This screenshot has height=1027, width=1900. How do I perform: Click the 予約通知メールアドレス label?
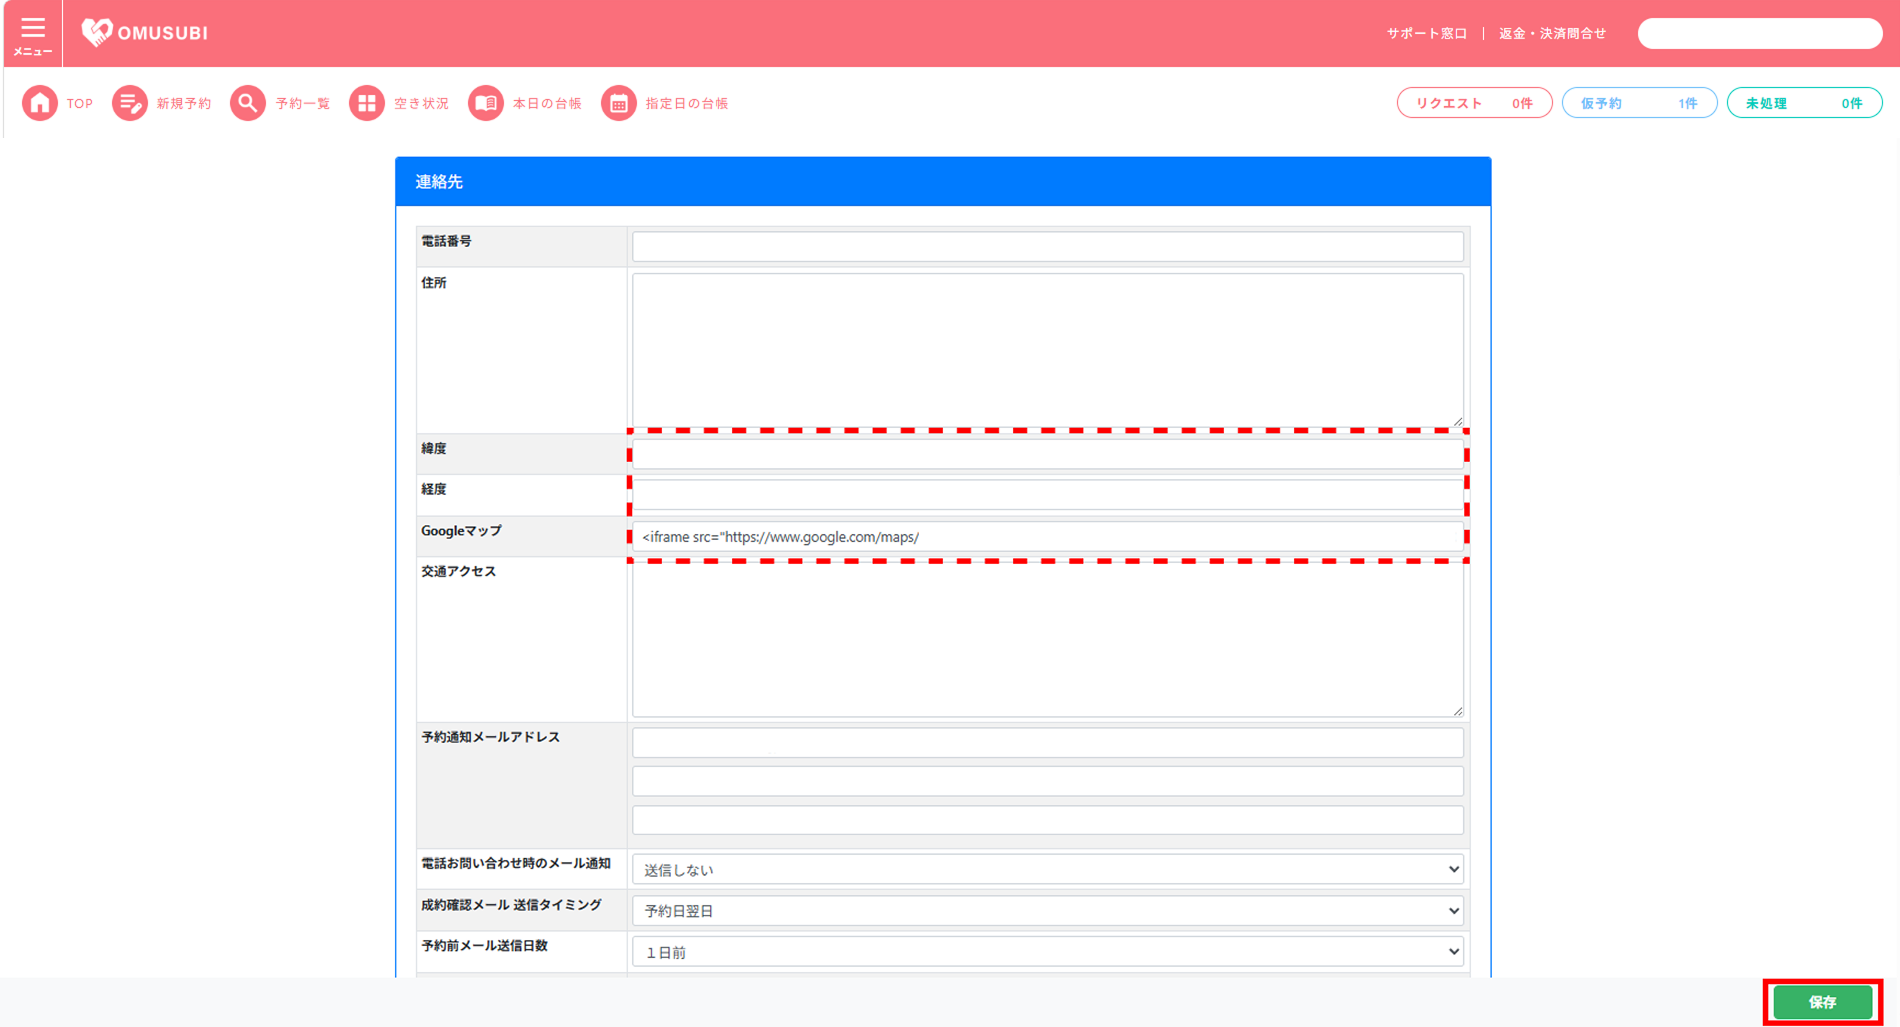pyautogui.click(x=490, y=737)
